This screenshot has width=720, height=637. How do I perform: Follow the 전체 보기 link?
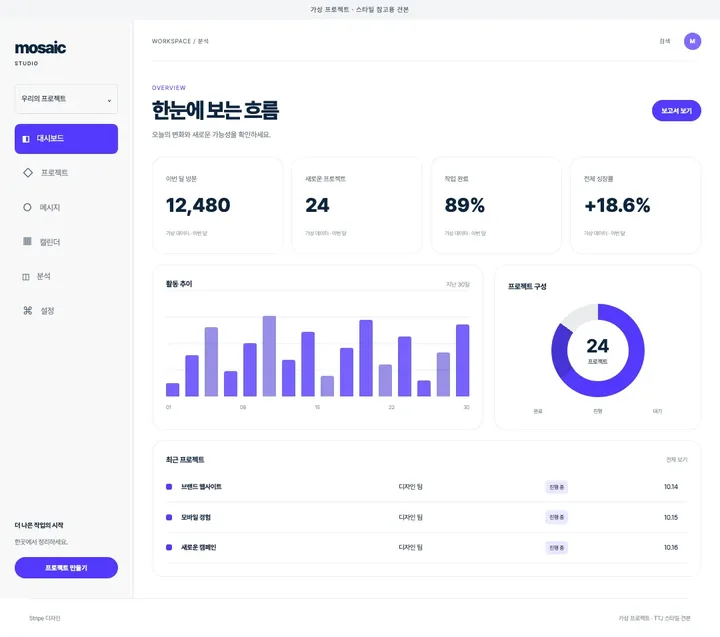(676, 460)
